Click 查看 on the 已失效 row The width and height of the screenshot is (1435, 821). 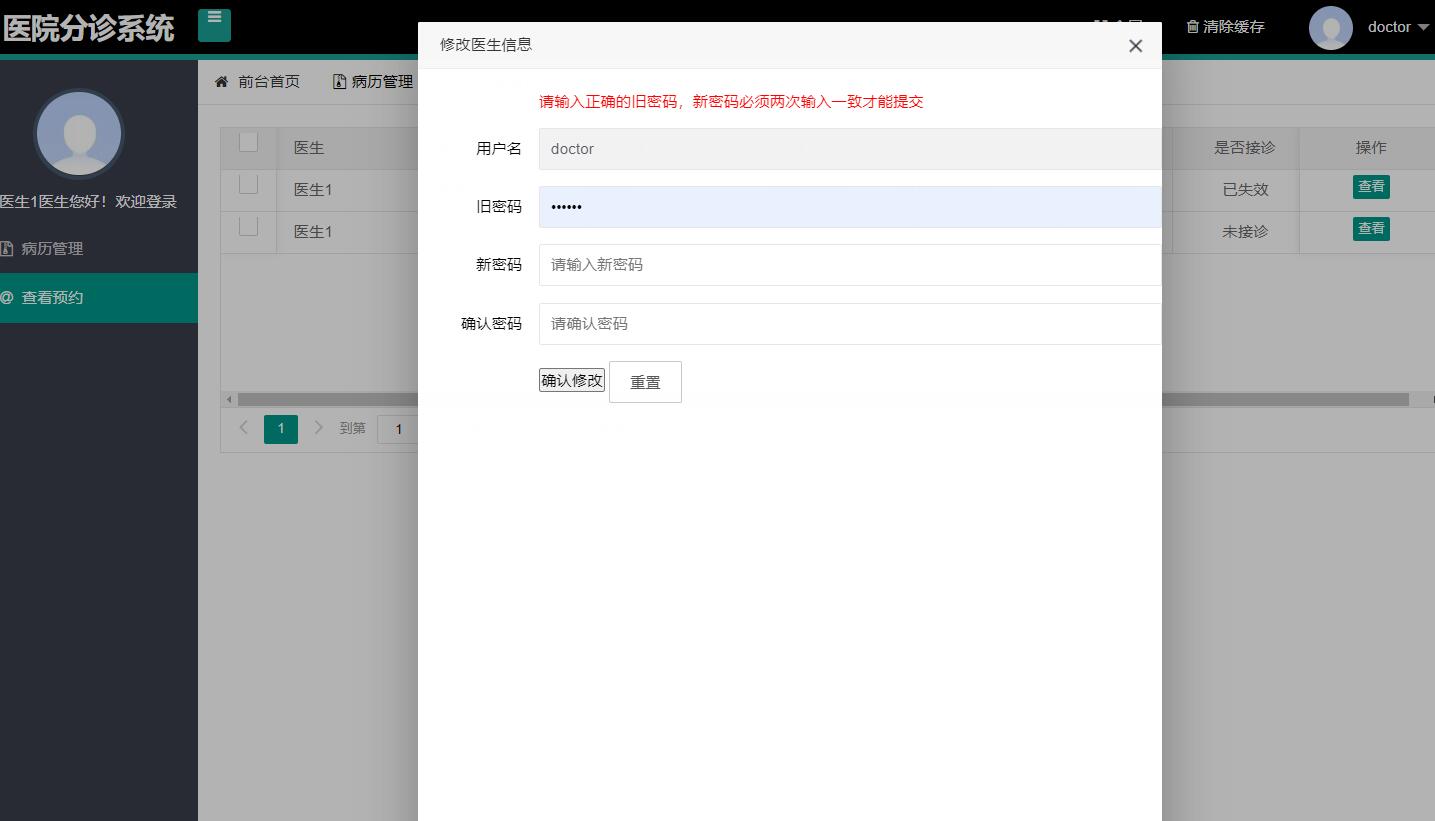[x=1371, y=187]
